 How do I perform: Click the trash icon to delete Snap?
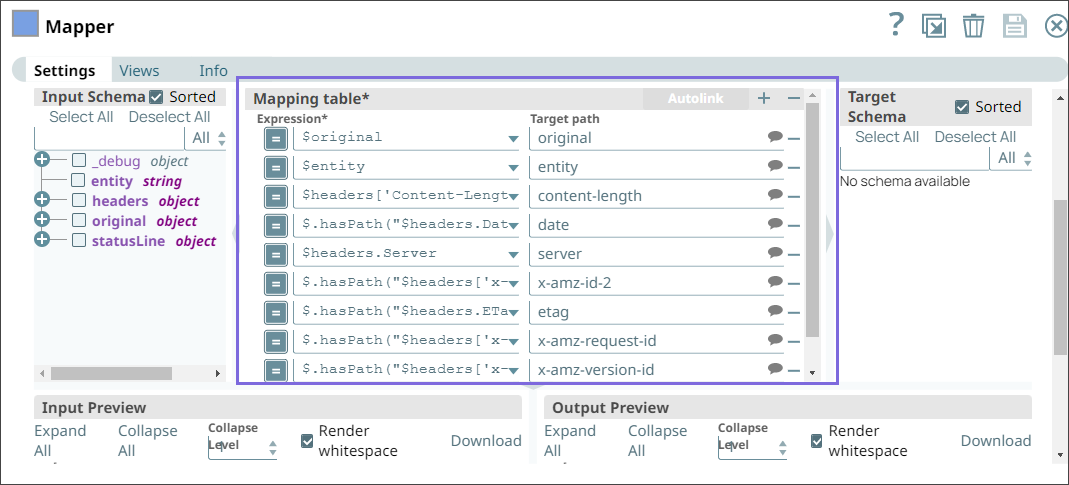tap(973, 26)
